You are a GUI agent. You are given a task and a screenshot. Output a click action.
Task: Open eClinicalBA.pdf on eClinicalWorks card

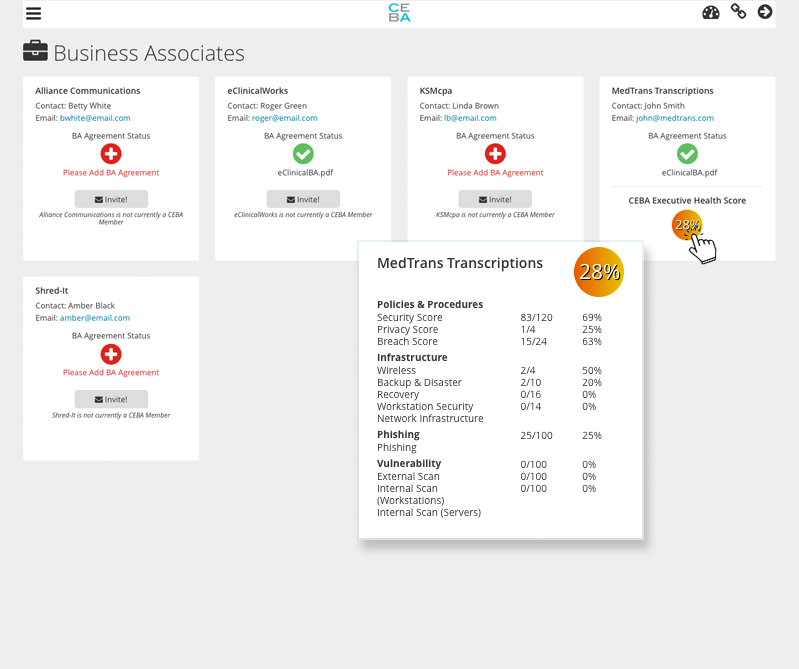pos(305,173)
